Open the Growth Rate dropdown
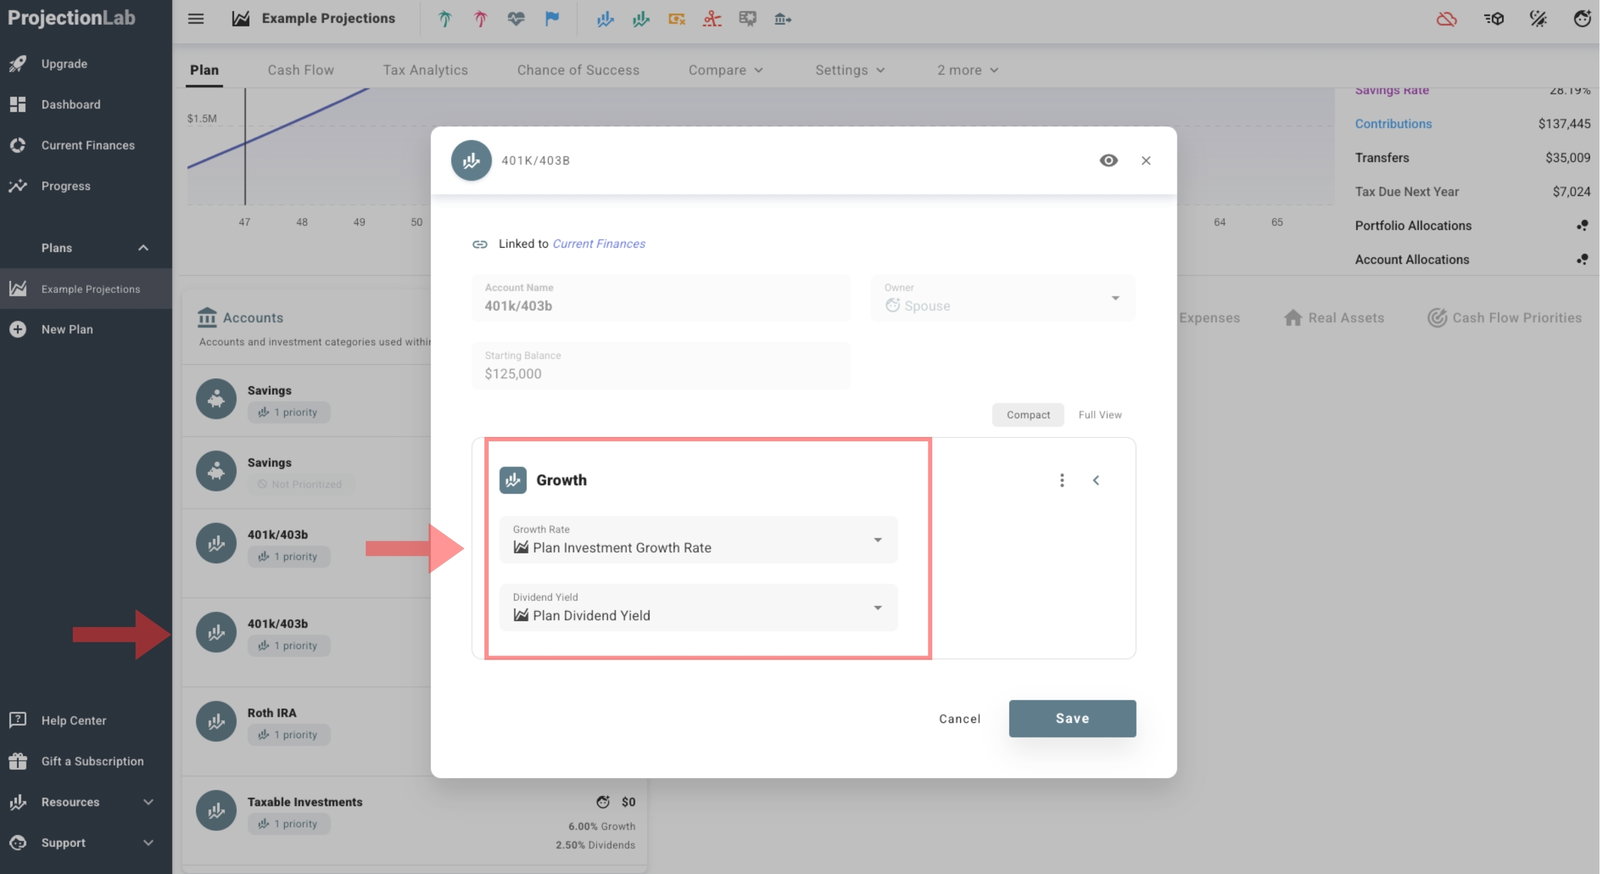This screenshot has width=1600, height=874. [698, 540]
